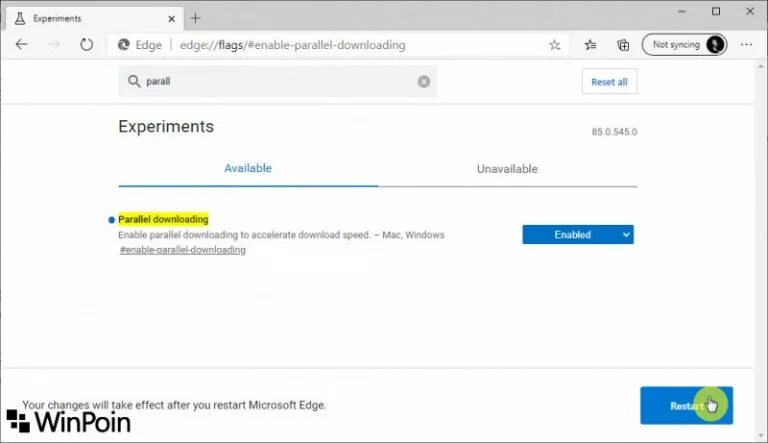Minimize the Edge window
This screenshot has width=768, height=443.
pyautogui.click(x=682, y=11)
